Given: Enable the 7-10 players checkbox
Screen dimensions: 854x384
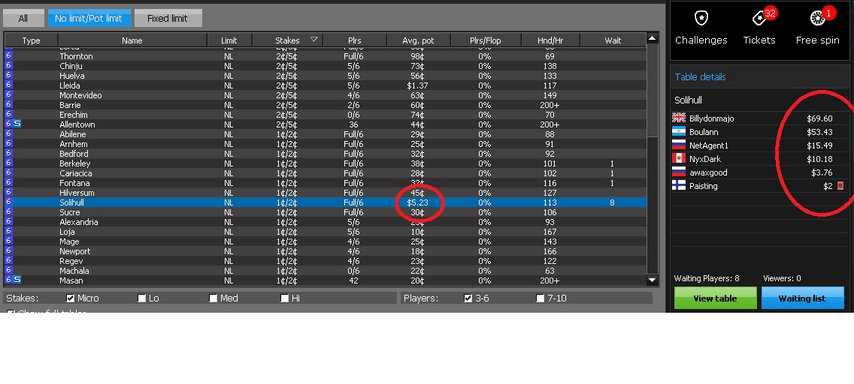Looking at the screenshot, I should coord(540,298).
